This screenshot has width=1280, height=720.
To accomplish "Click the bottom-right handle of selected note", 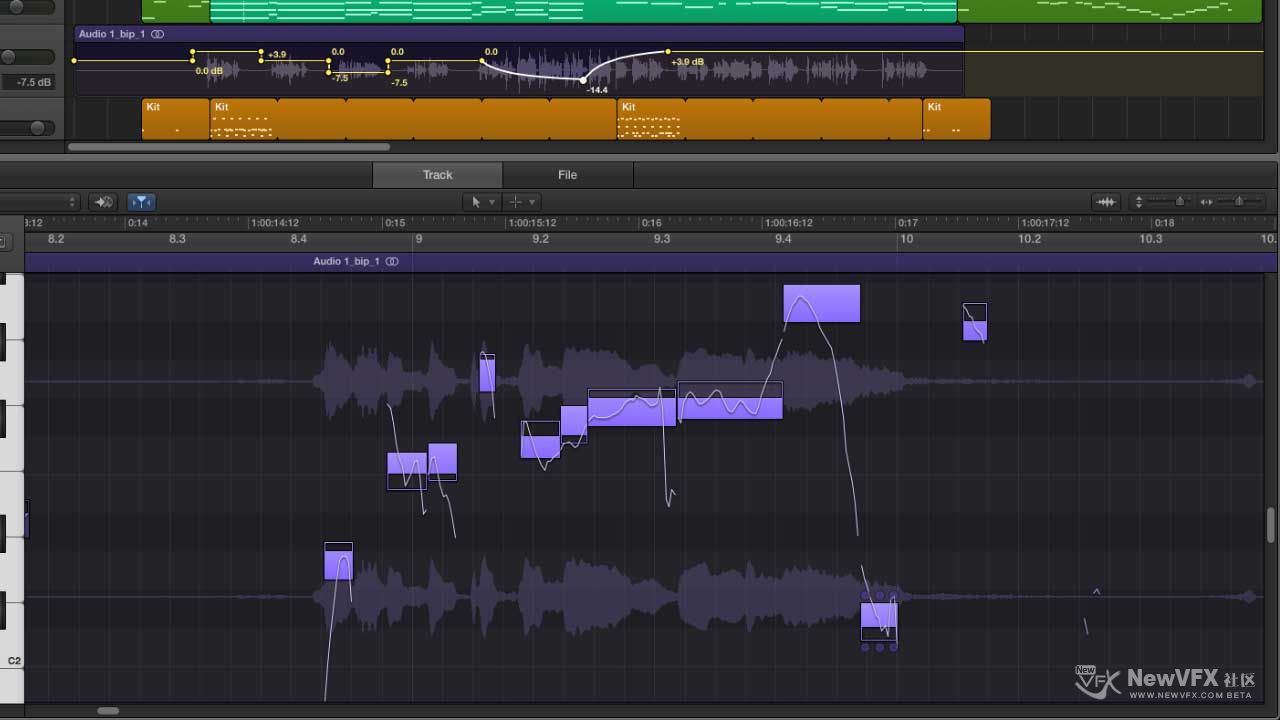I will pos(893,647).
